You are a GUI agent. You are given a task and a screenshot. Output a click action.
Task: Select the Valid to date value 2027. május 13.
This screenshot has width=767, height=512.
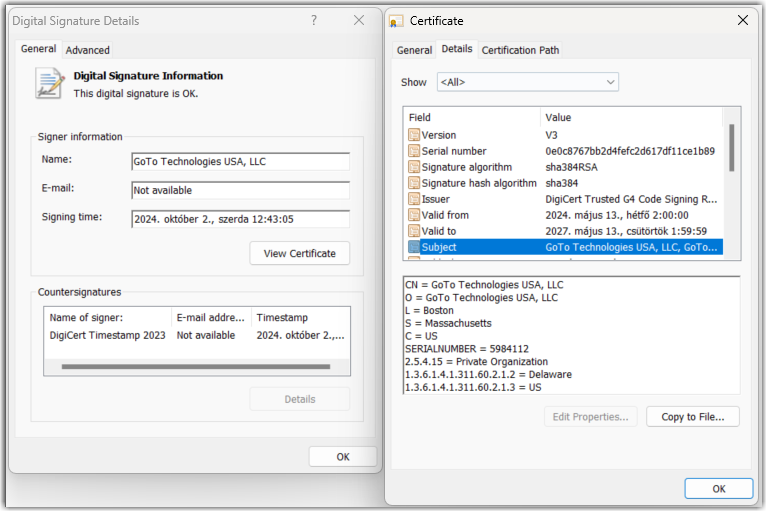[x=626, y=231]
